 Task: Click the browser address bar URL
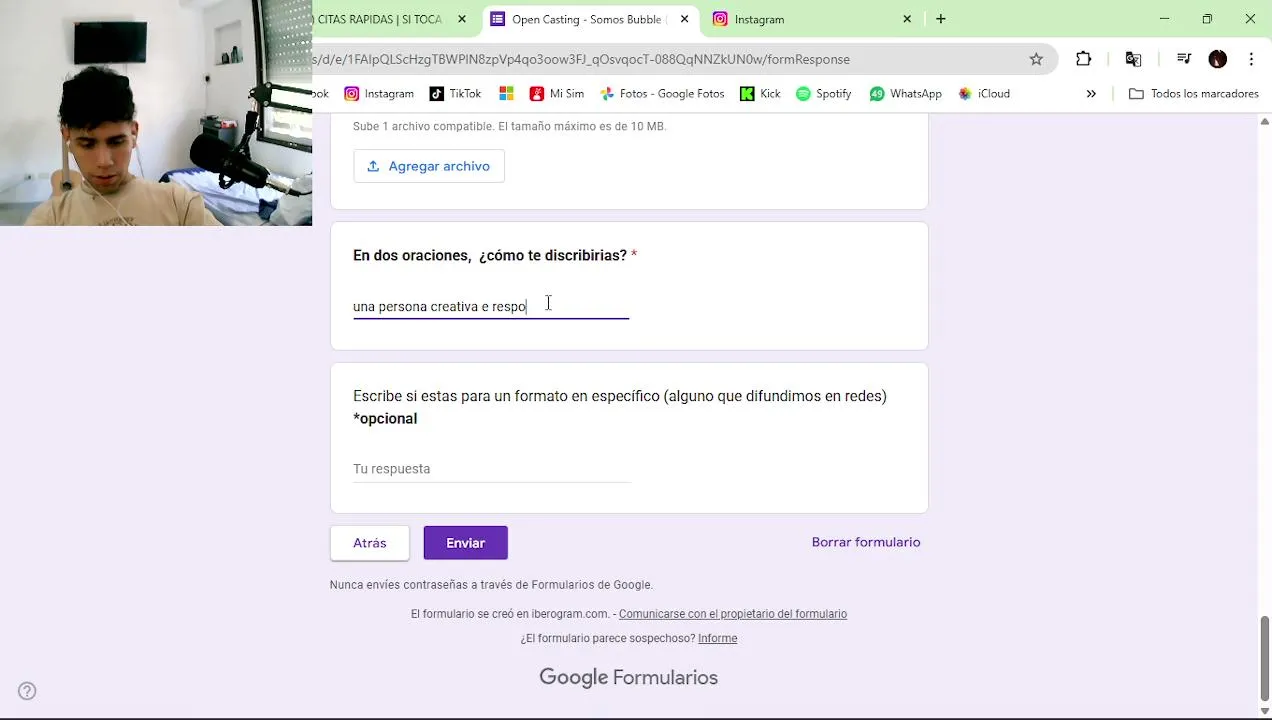pos(581,59)
